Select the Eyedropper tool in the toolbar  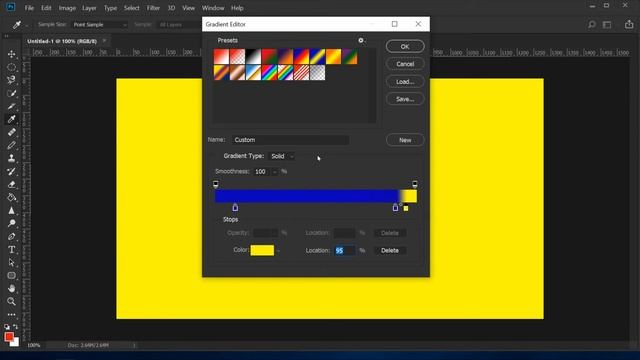click(x=11, y=119)
